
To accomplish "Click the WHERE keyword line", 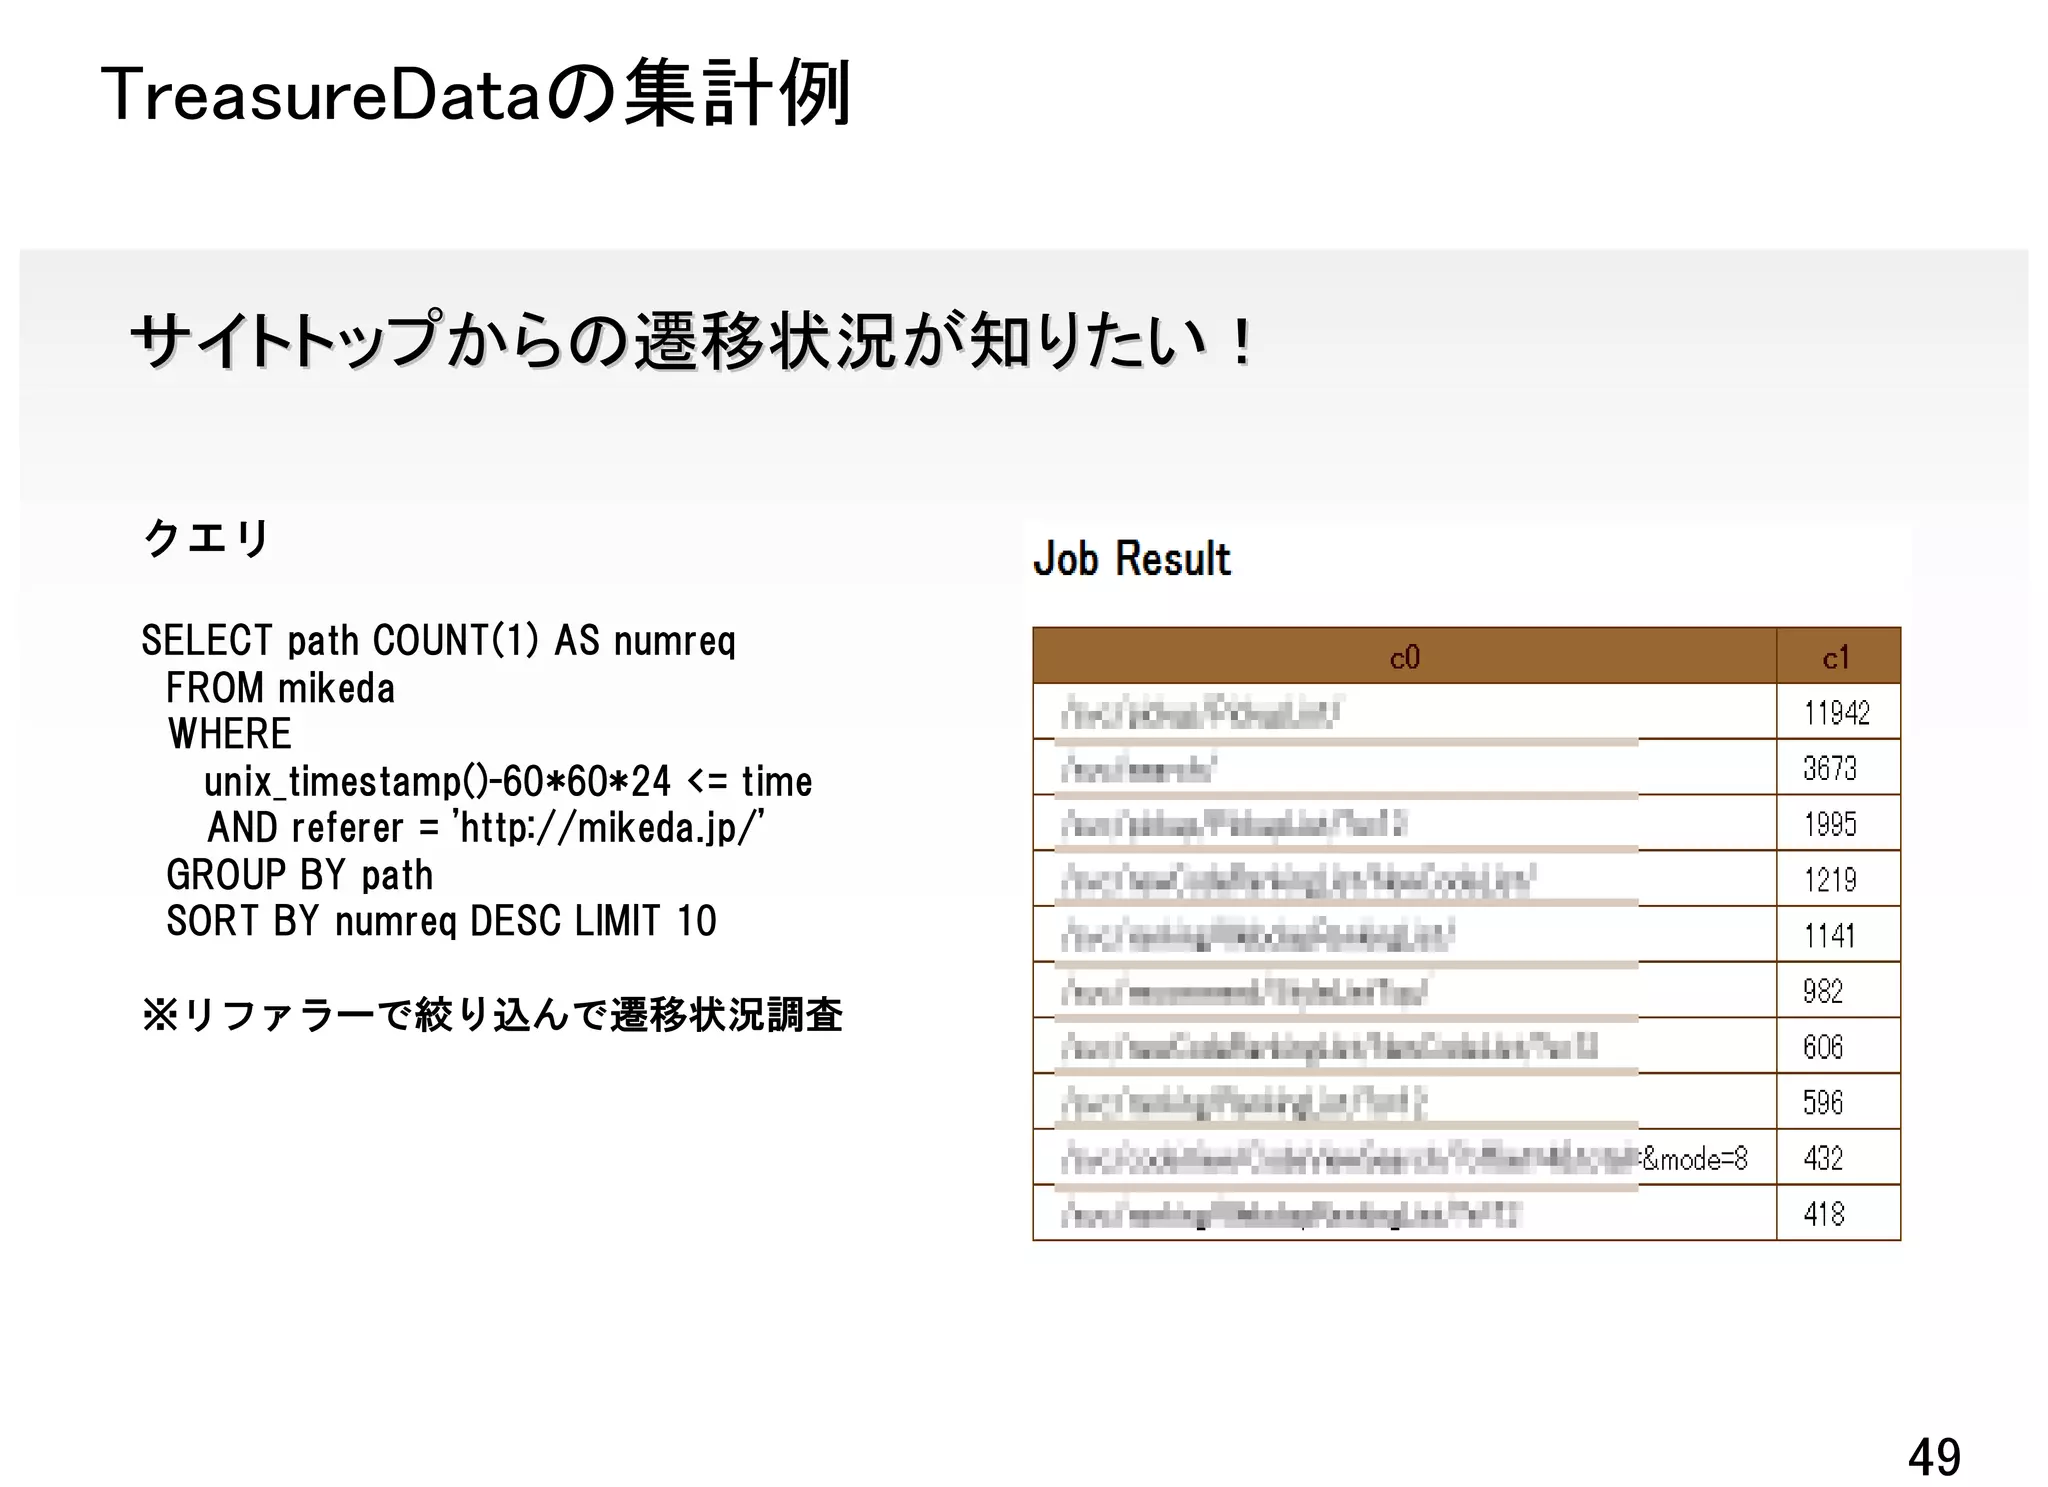I will pyautogui.click(x=230, y=734).
